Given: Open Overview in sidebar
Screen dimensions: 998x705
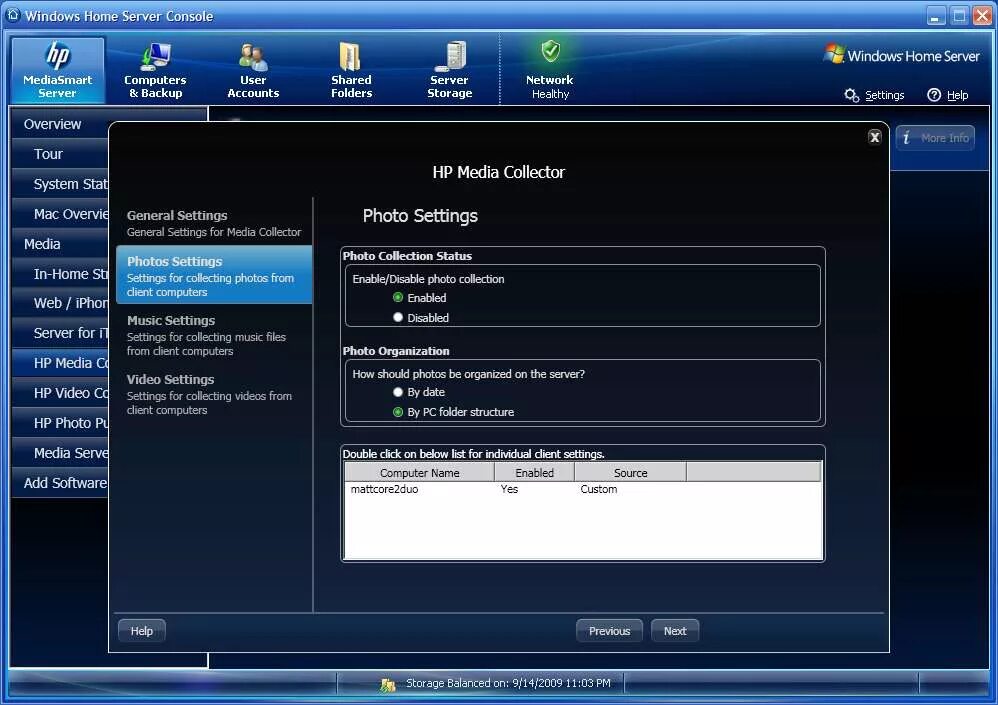Looking at the screenshot, I should tap(60, 124).
